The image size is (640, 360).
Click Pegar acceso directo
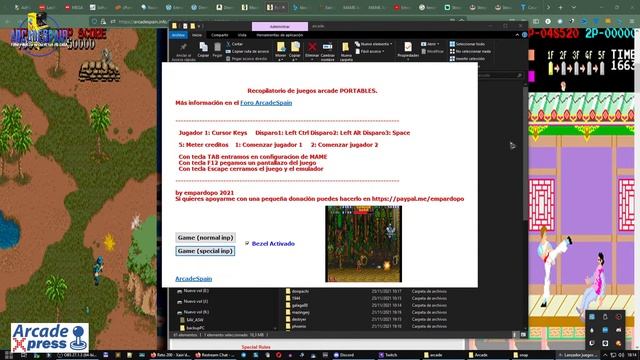247,59
